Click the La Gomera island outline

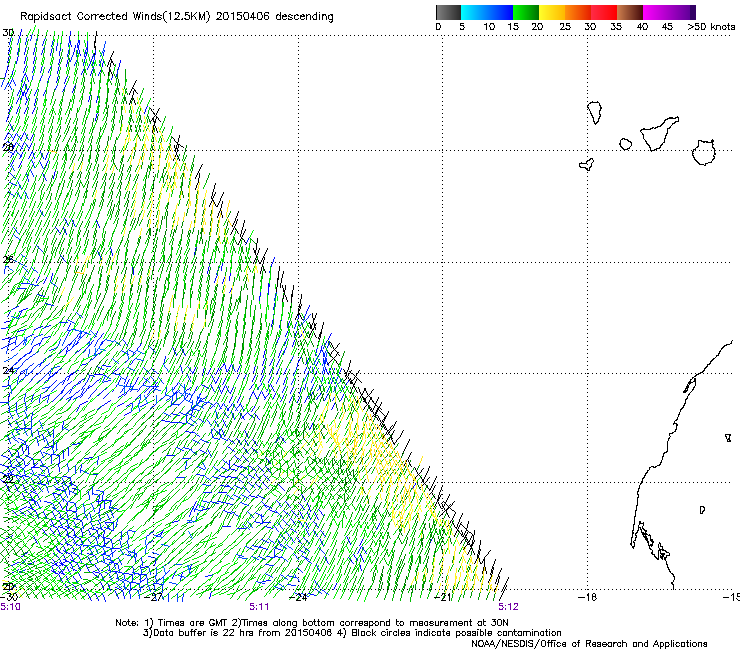(625, 144)
